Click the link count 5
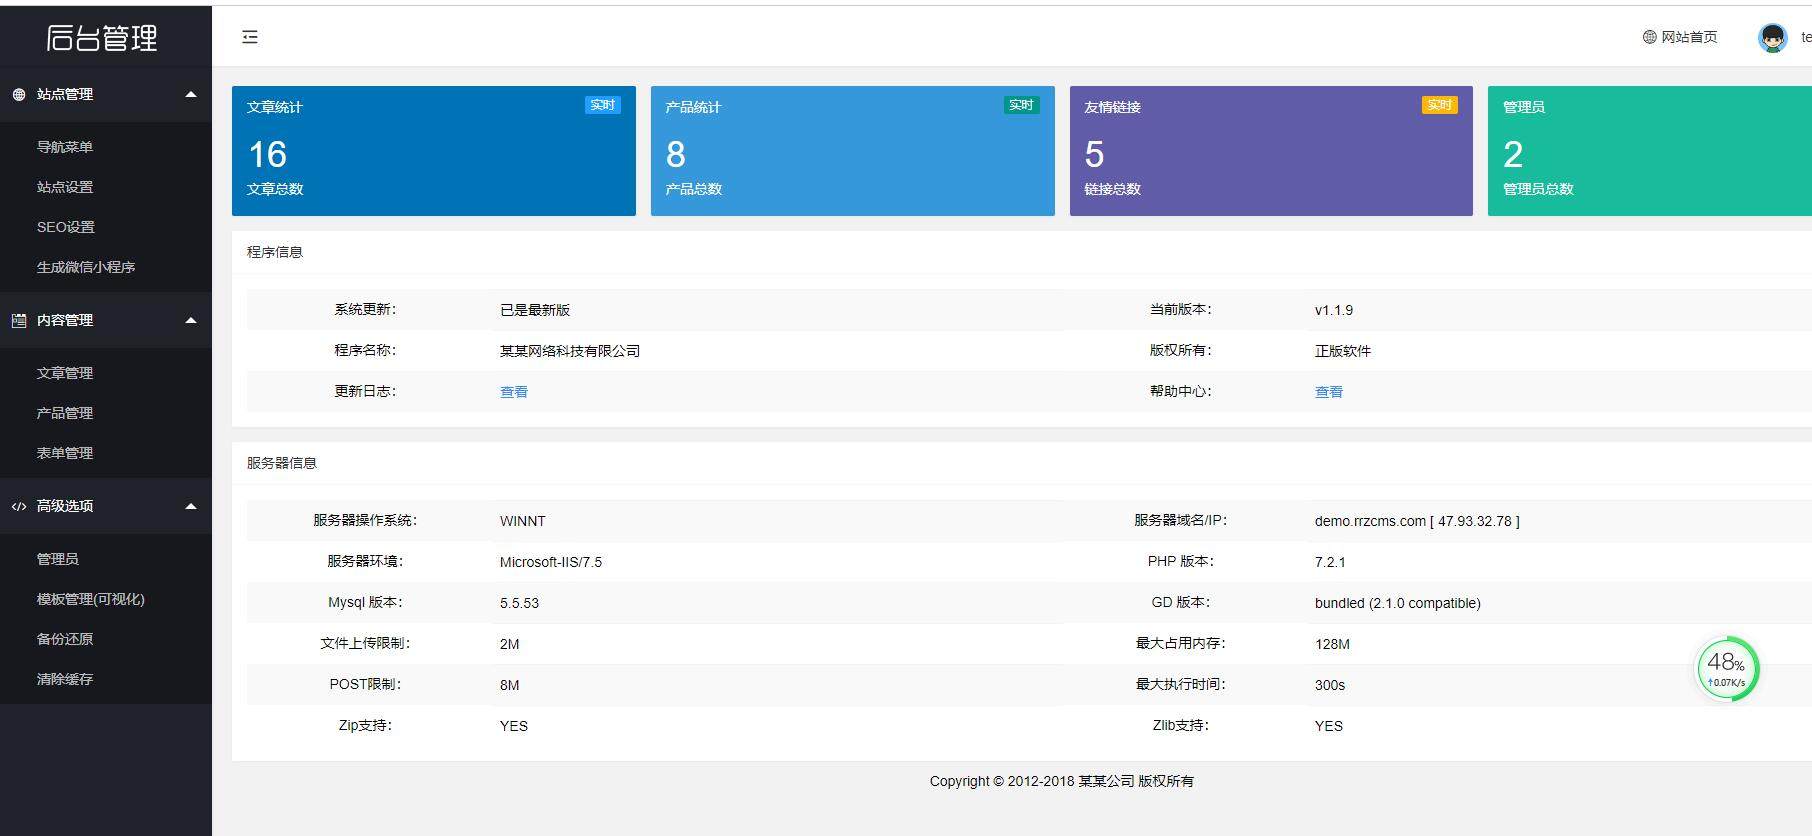 point(1095,154)
